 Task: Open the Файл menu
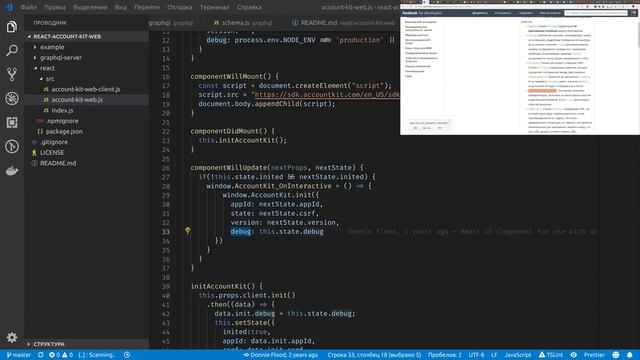[28, 7]
